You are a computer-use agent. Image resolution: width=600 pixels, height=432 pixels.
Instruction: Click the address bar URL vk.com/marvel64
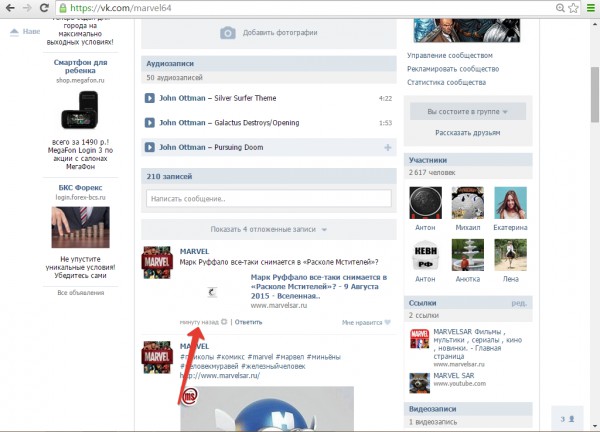(121, 8)
